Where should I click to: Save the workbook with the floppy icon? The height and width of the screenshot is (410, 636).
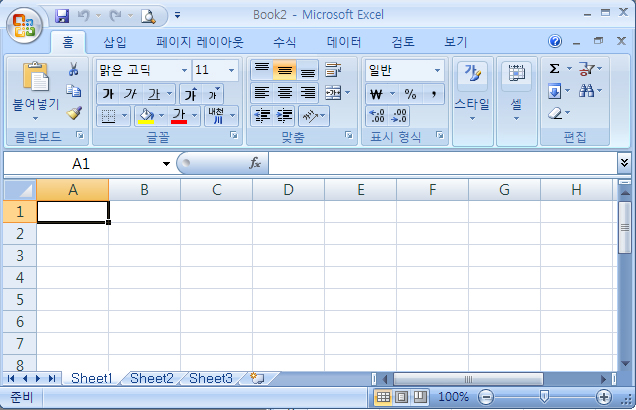pyautogui.click(x=62, y=16)
